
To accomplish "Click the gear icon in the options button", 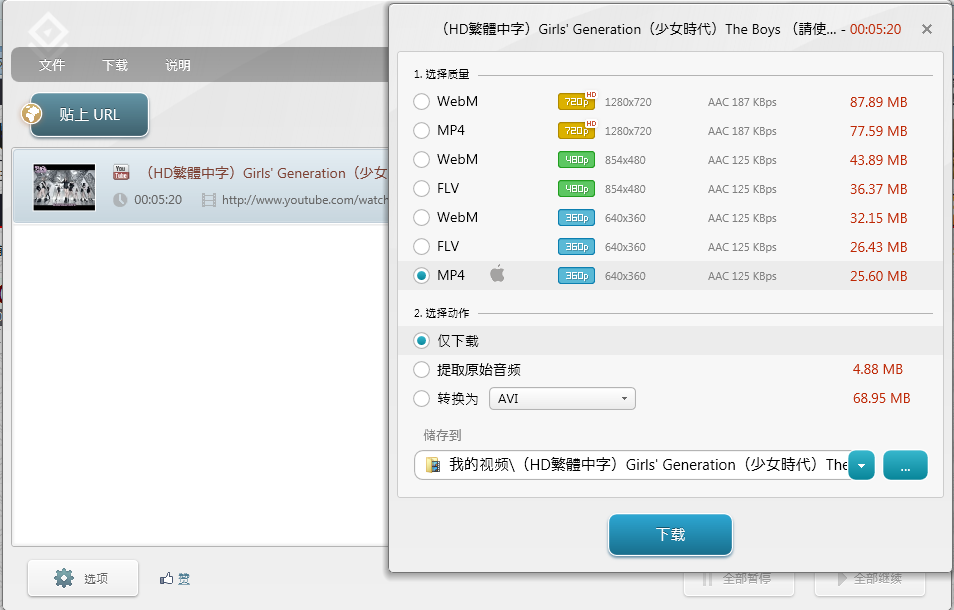I will pyautogui.click(x=64, y=578).
